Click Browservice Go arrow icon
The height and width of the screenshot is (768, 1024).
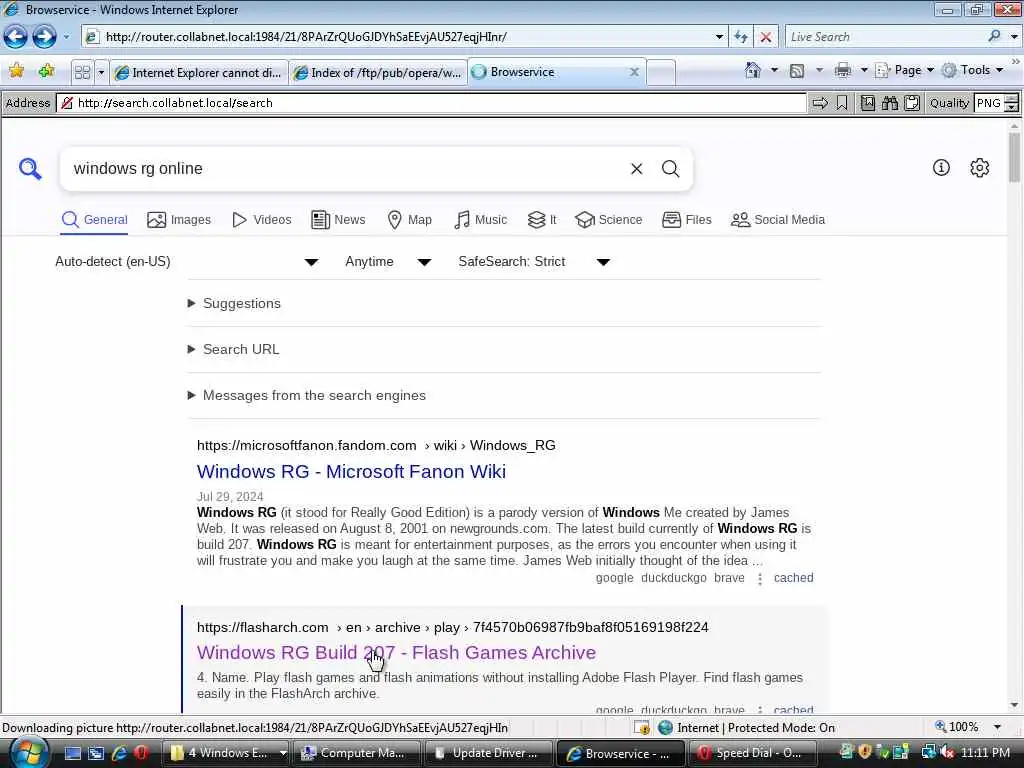(x=820, y=103)
